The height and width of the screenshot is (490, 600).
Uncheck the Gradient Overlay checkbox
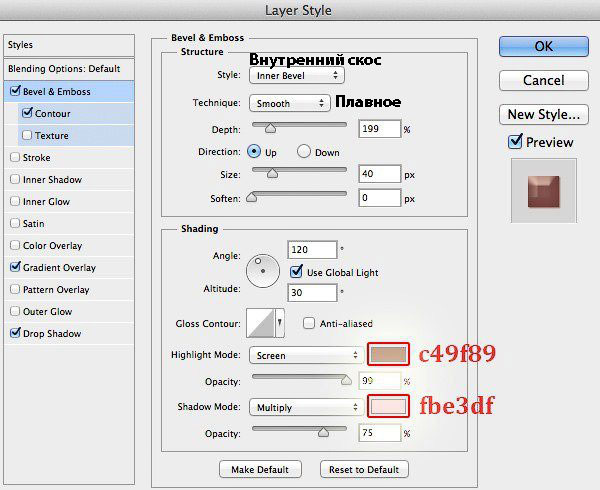point(15,267)
